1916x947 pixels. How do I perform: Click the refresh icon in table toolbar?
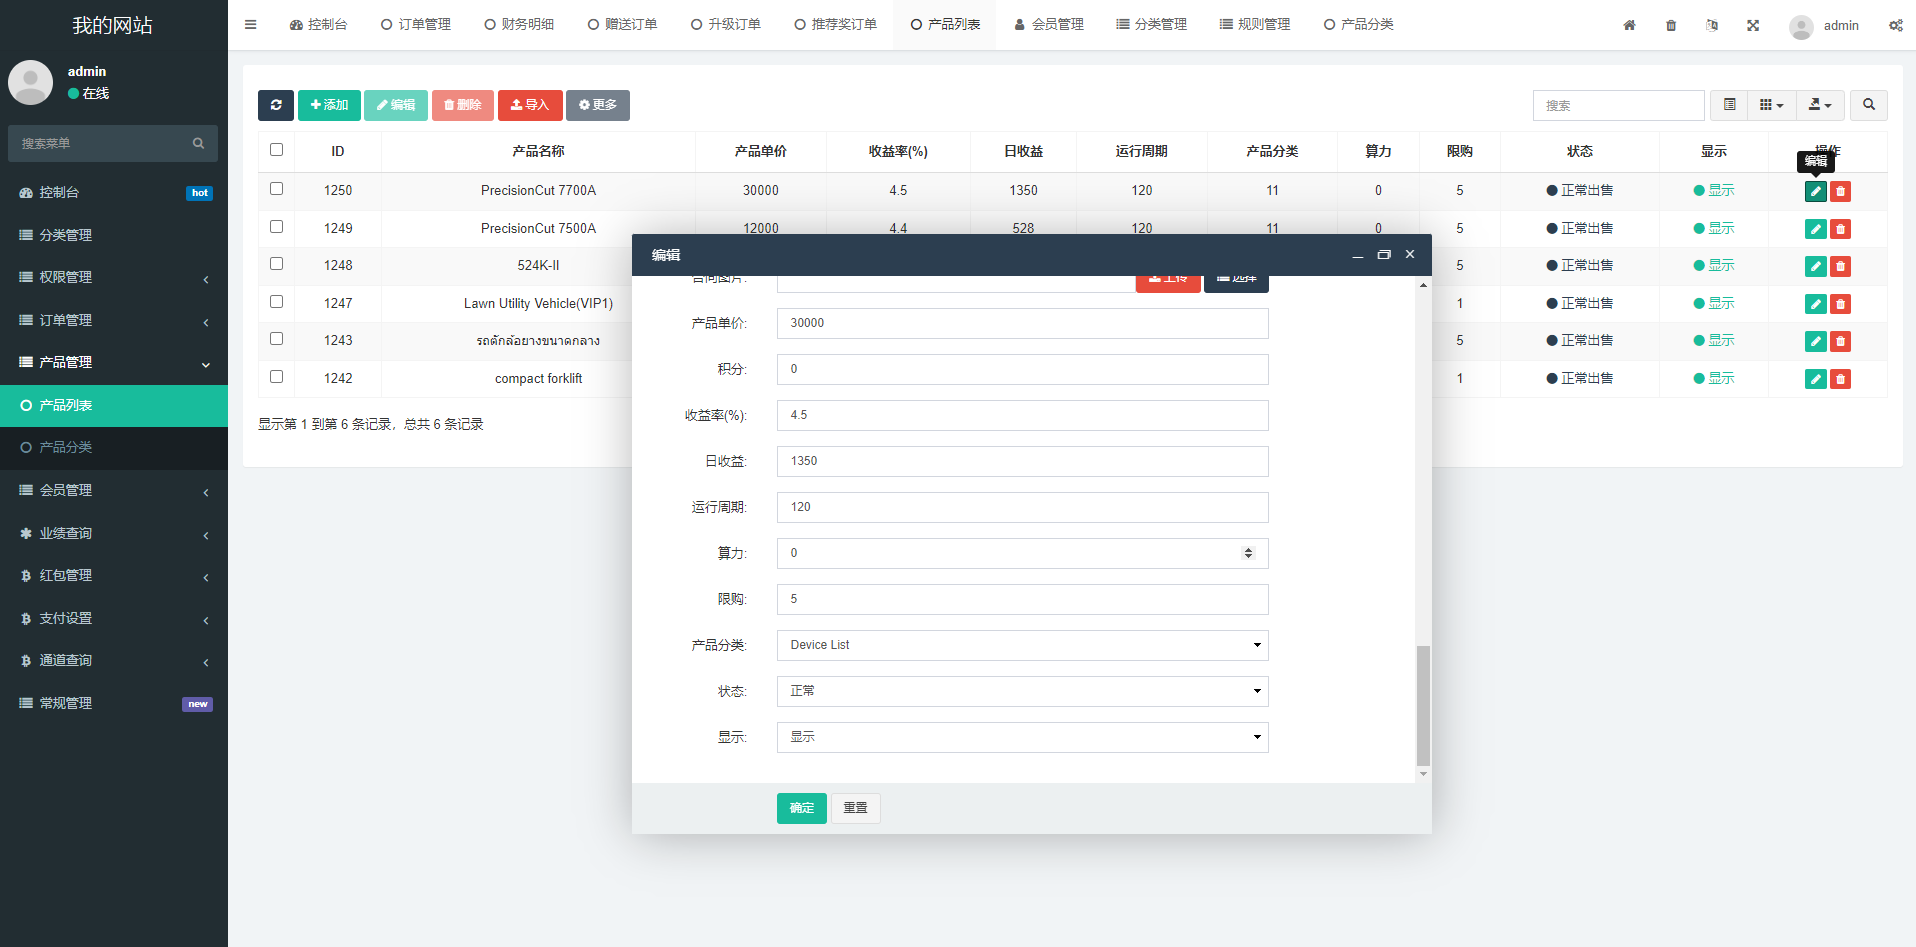click(275, 105)
